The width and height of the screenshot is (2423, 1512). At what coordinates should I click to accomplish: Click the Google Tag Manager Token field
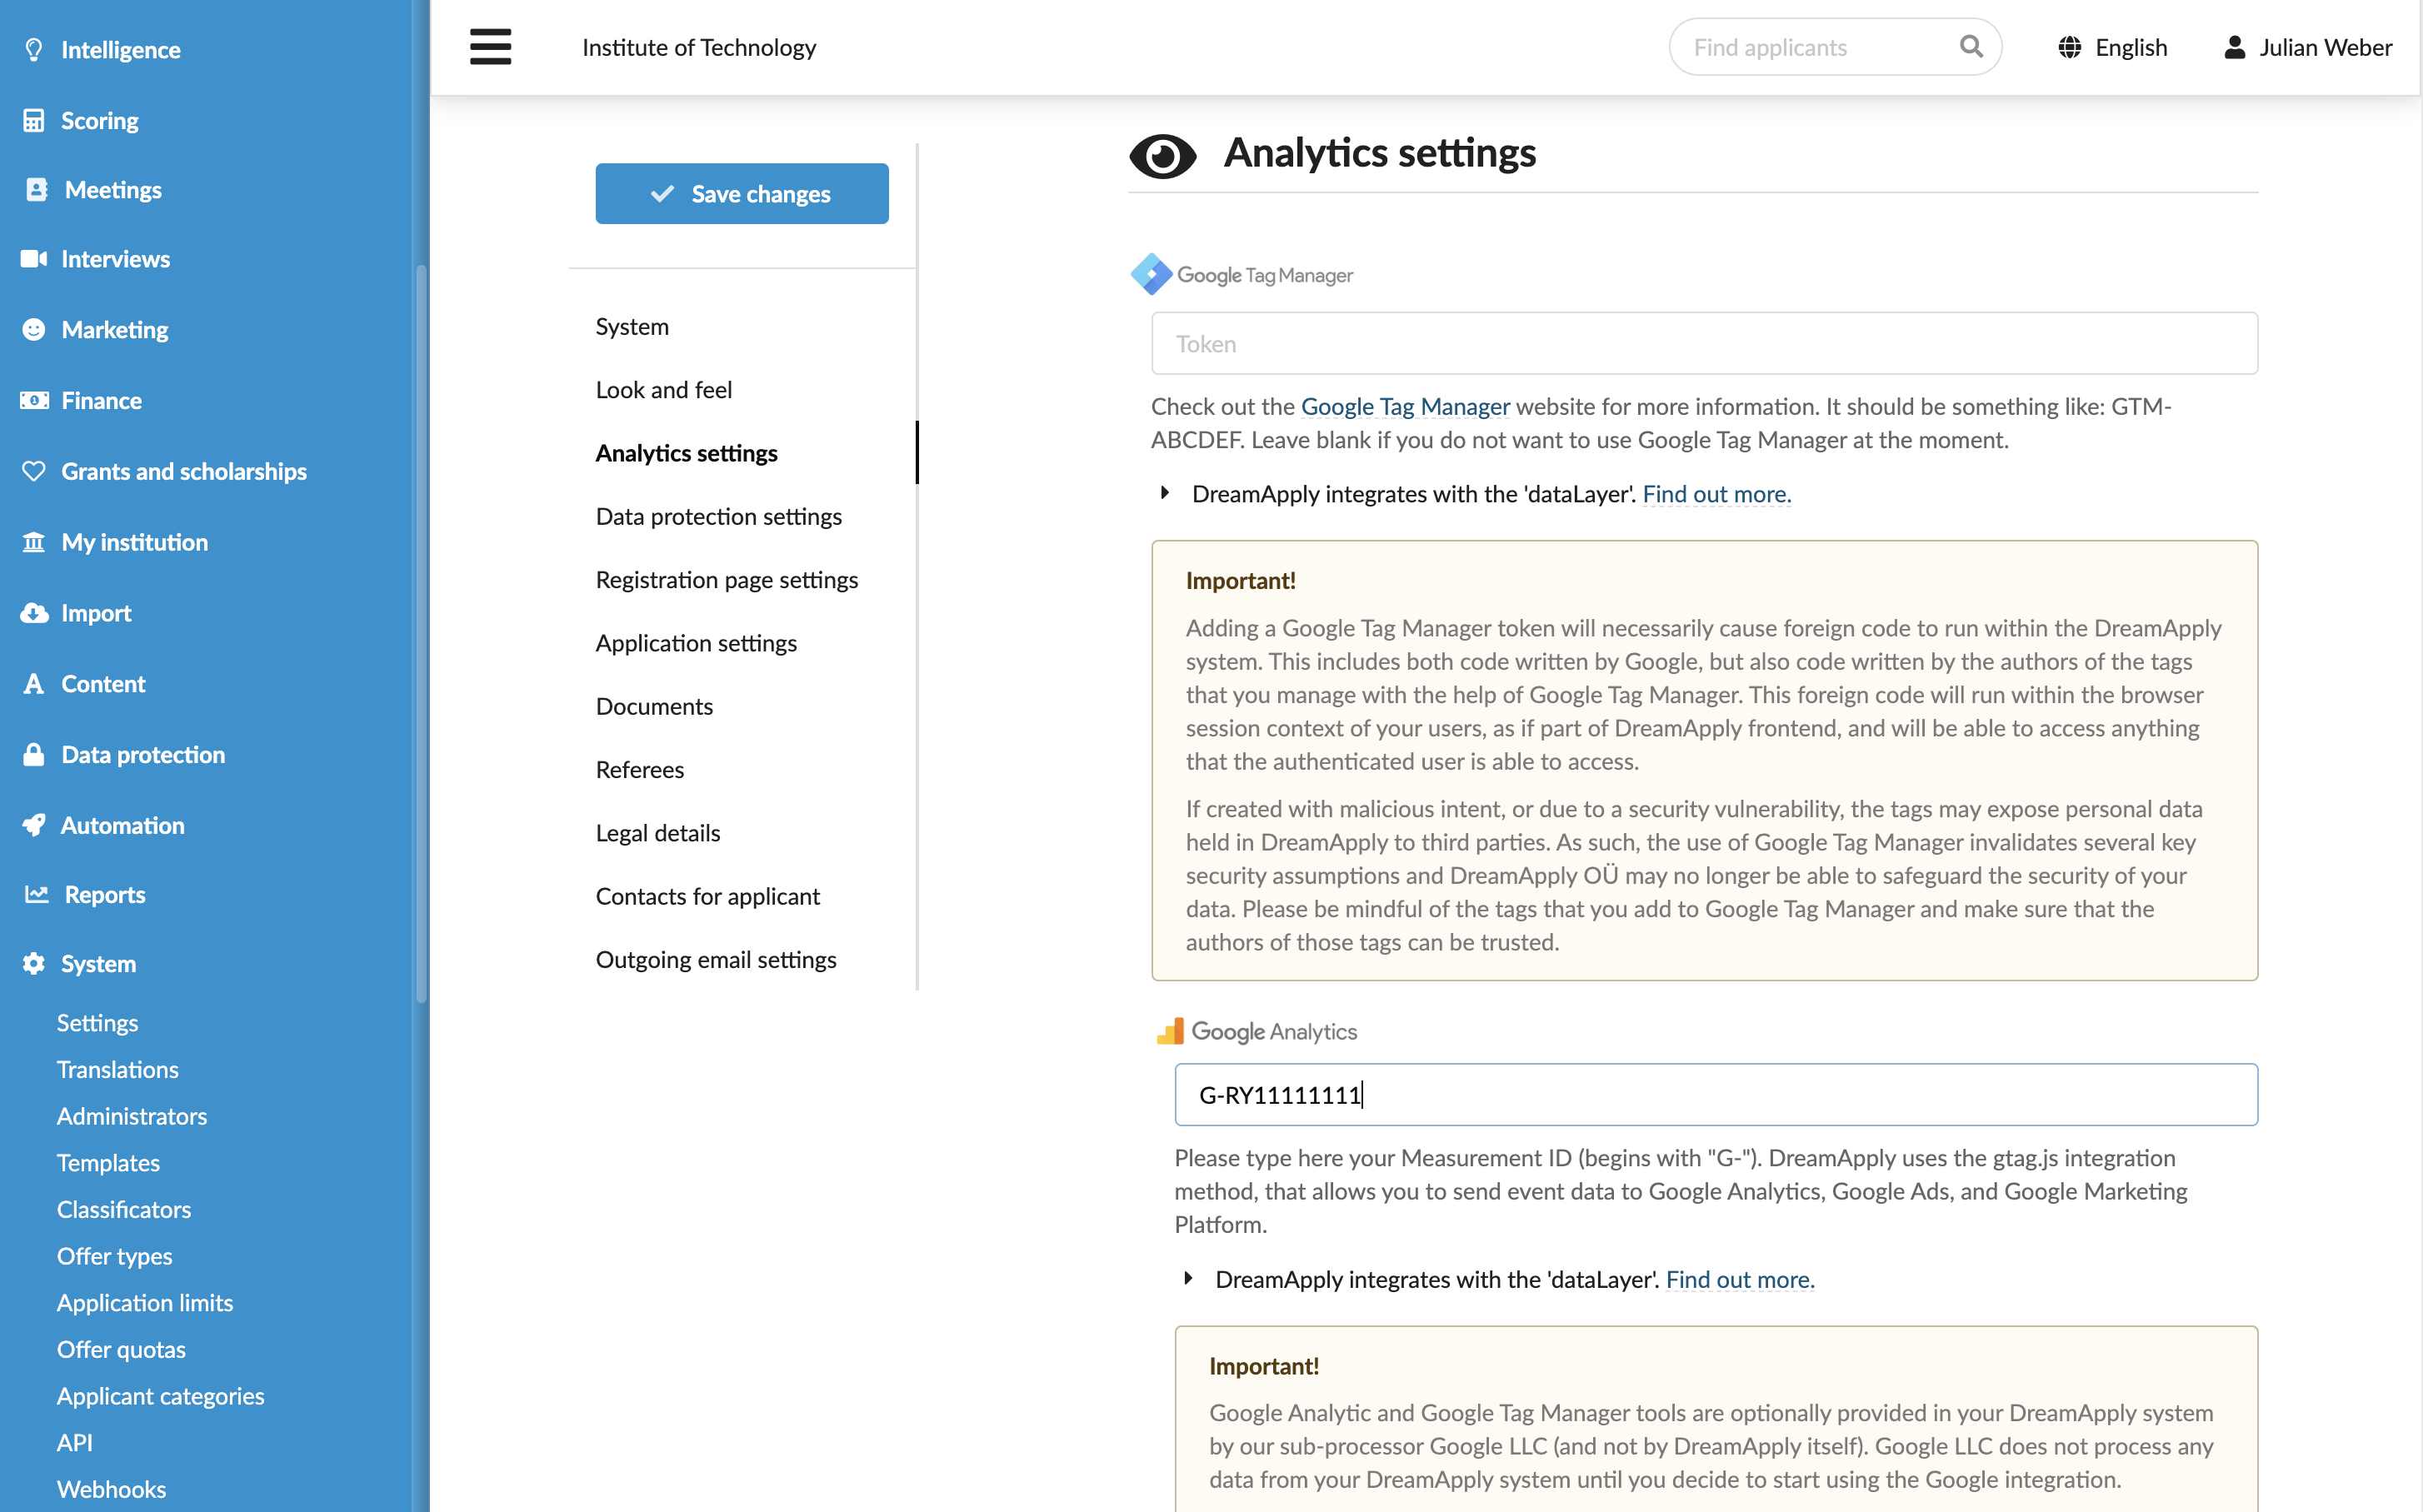point(1704,343)
